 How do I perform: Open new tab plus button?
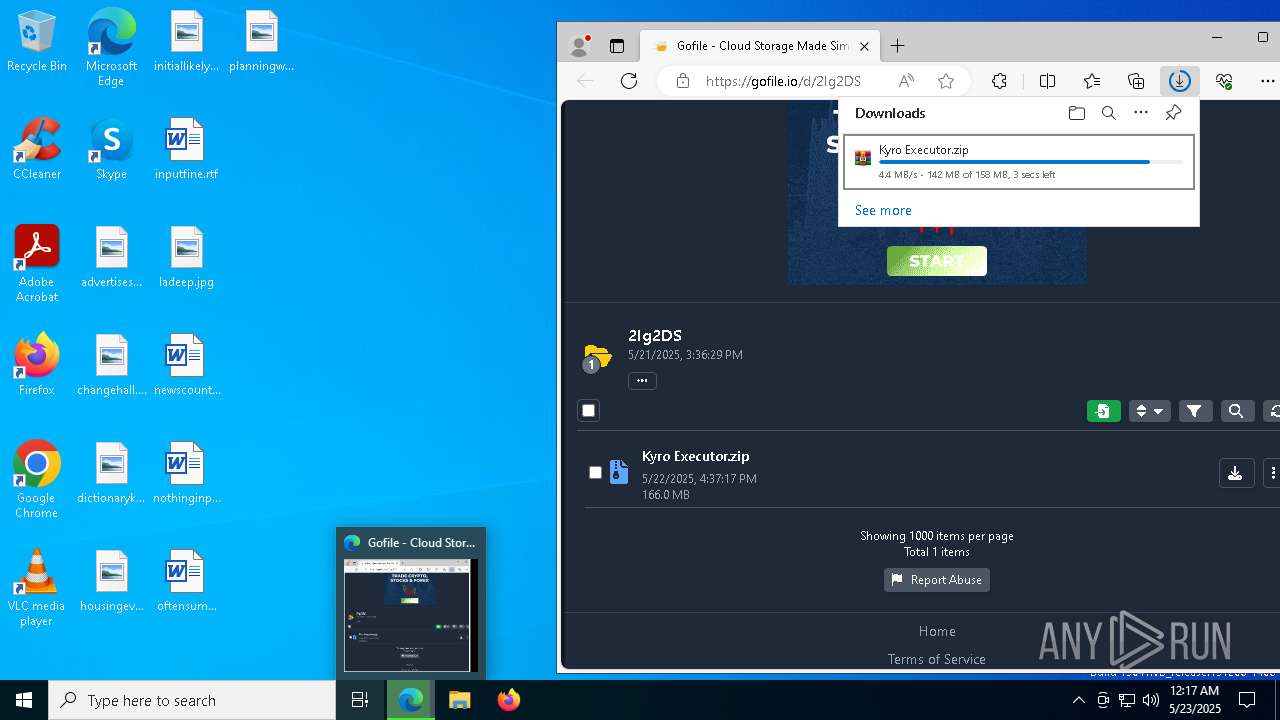tap(898, 46)
